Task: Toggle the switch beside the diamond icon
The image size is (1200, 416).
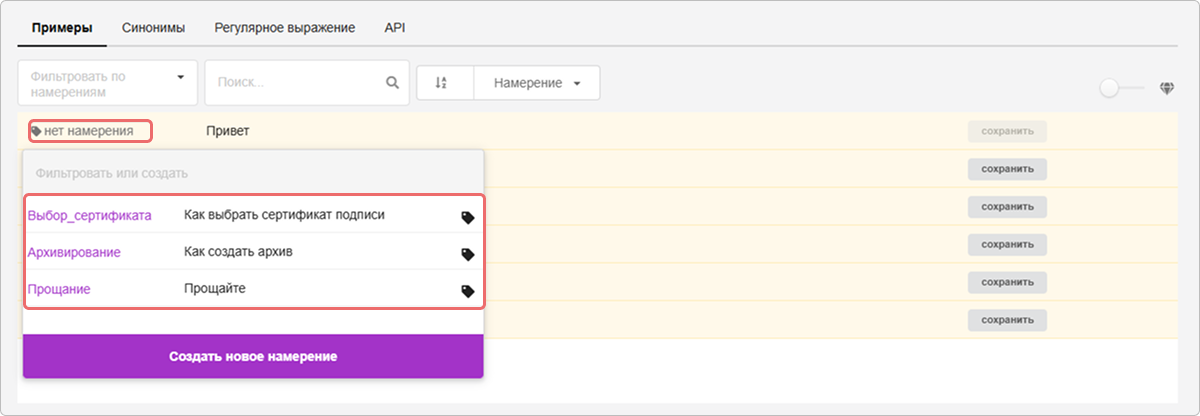Action: point(1121,88)
